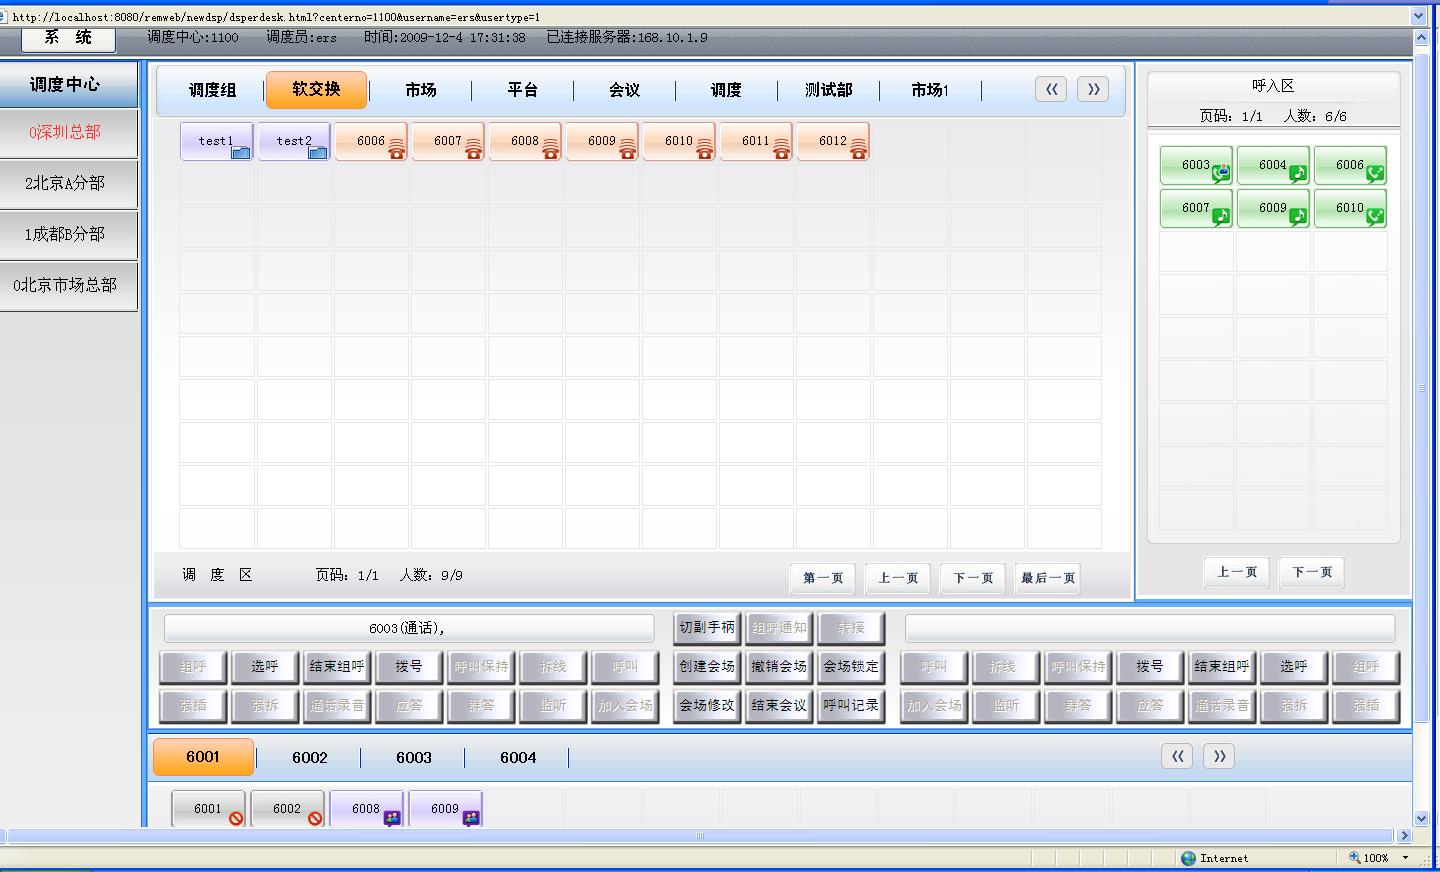This screenshot has height=872, width=1440.
Task: Click the horizontal scrollbar at the page bottom
Action: pos(700,836)
